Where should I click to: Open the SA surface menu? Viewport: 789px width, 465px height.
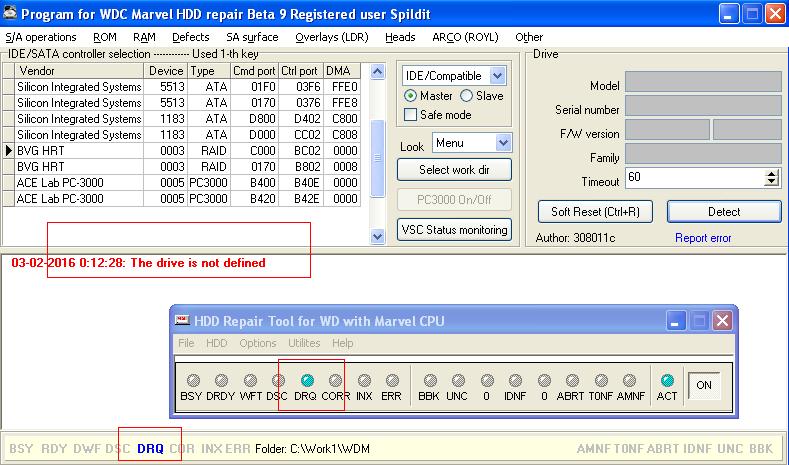[252, 37]
